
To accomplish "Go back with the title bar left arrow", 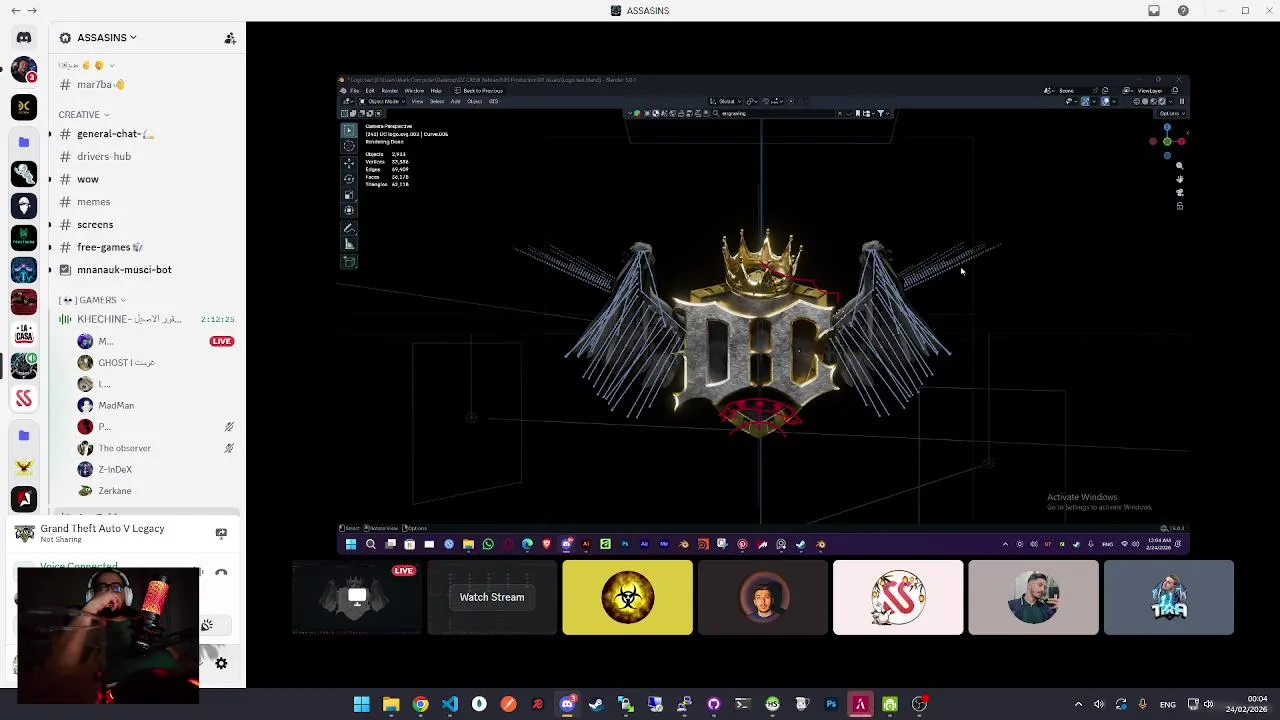I will [x=15, y=11].
